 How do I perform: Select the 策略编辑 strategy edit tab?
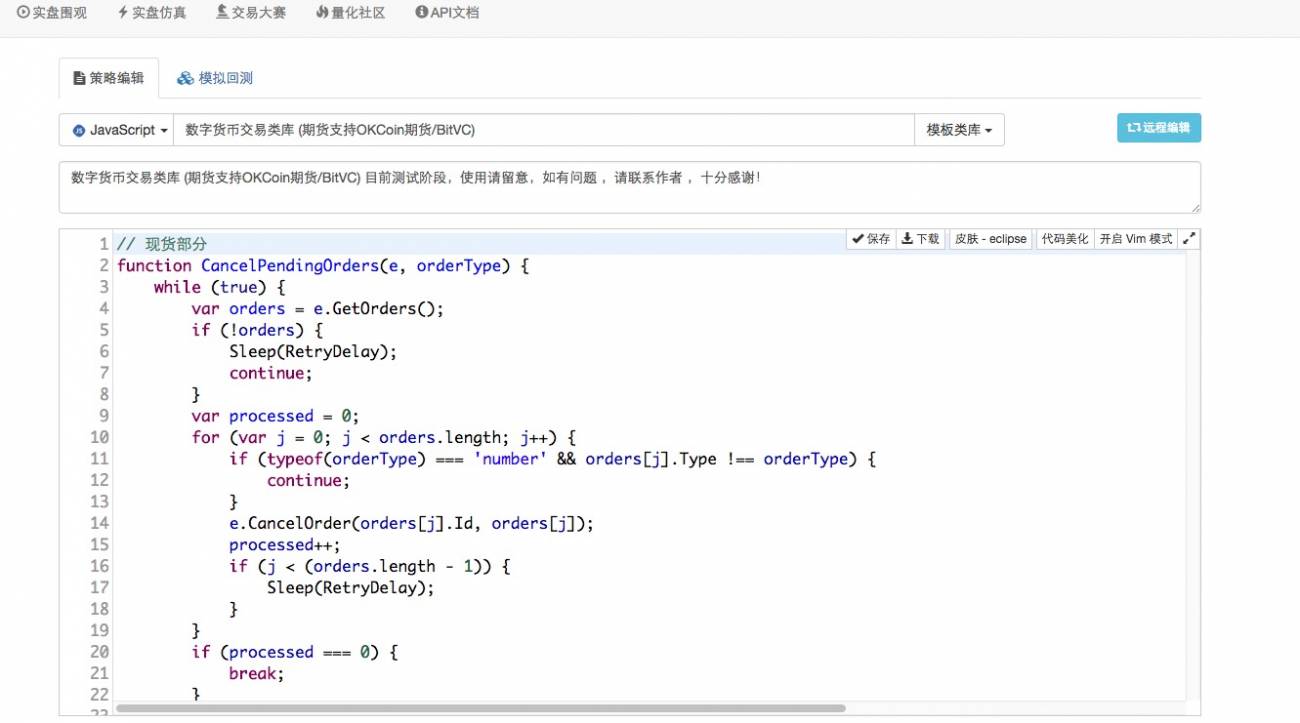click(x=108, y=78)
